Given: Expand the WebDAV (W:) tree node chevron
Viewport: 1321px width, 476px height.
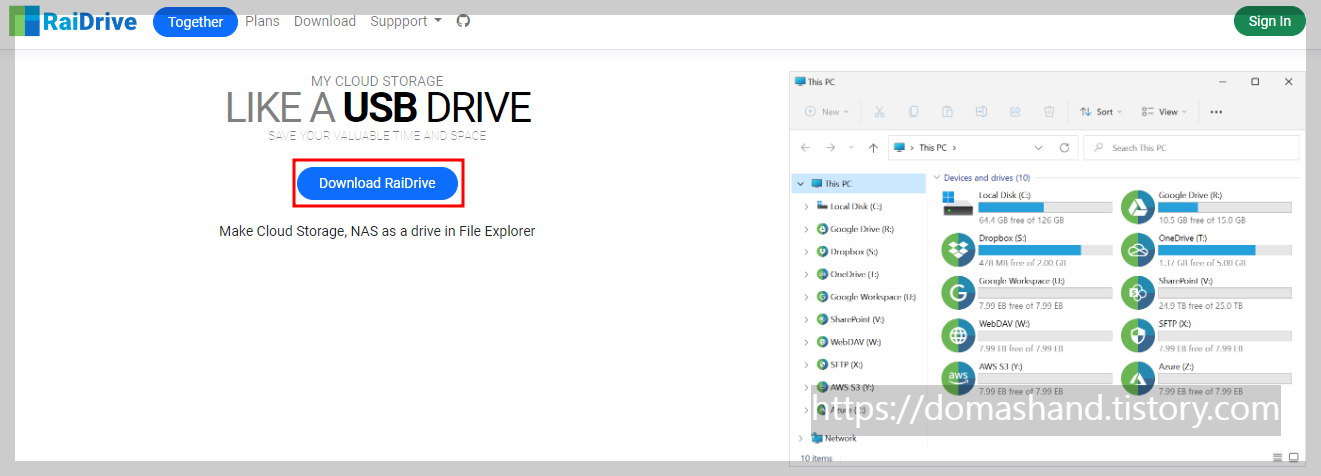Looking at the screenshot, I should pos(806,342).
